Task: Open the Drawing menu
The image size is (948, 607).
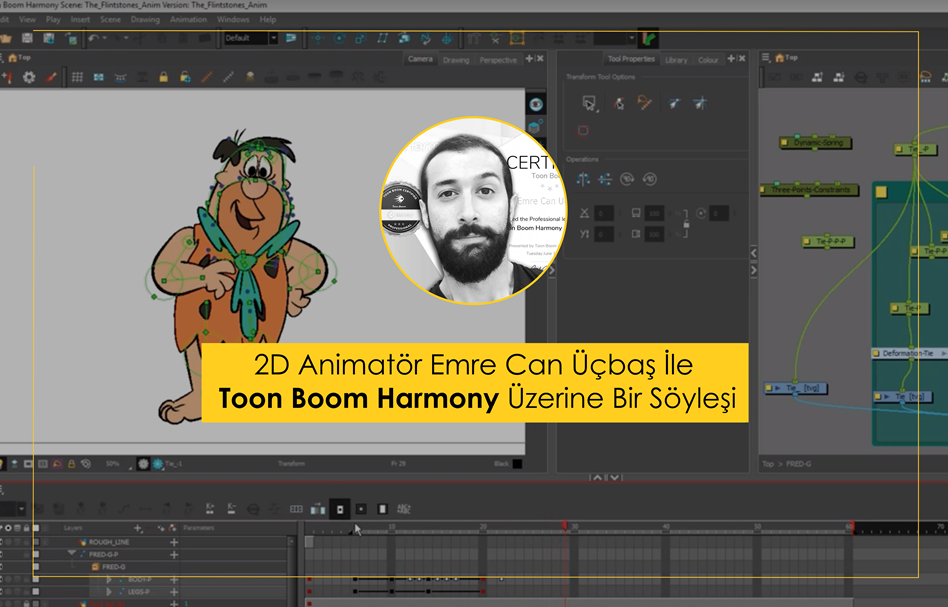Action: coord(145,19)
